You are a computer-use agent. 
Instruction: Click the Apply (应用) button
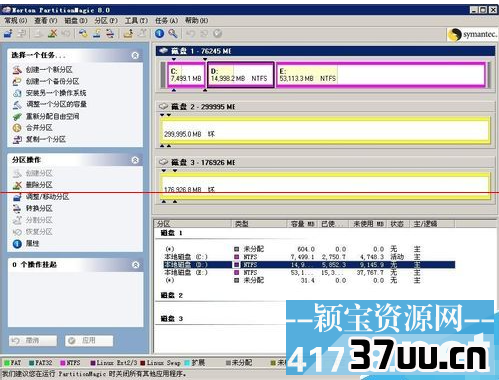[89, 340]
